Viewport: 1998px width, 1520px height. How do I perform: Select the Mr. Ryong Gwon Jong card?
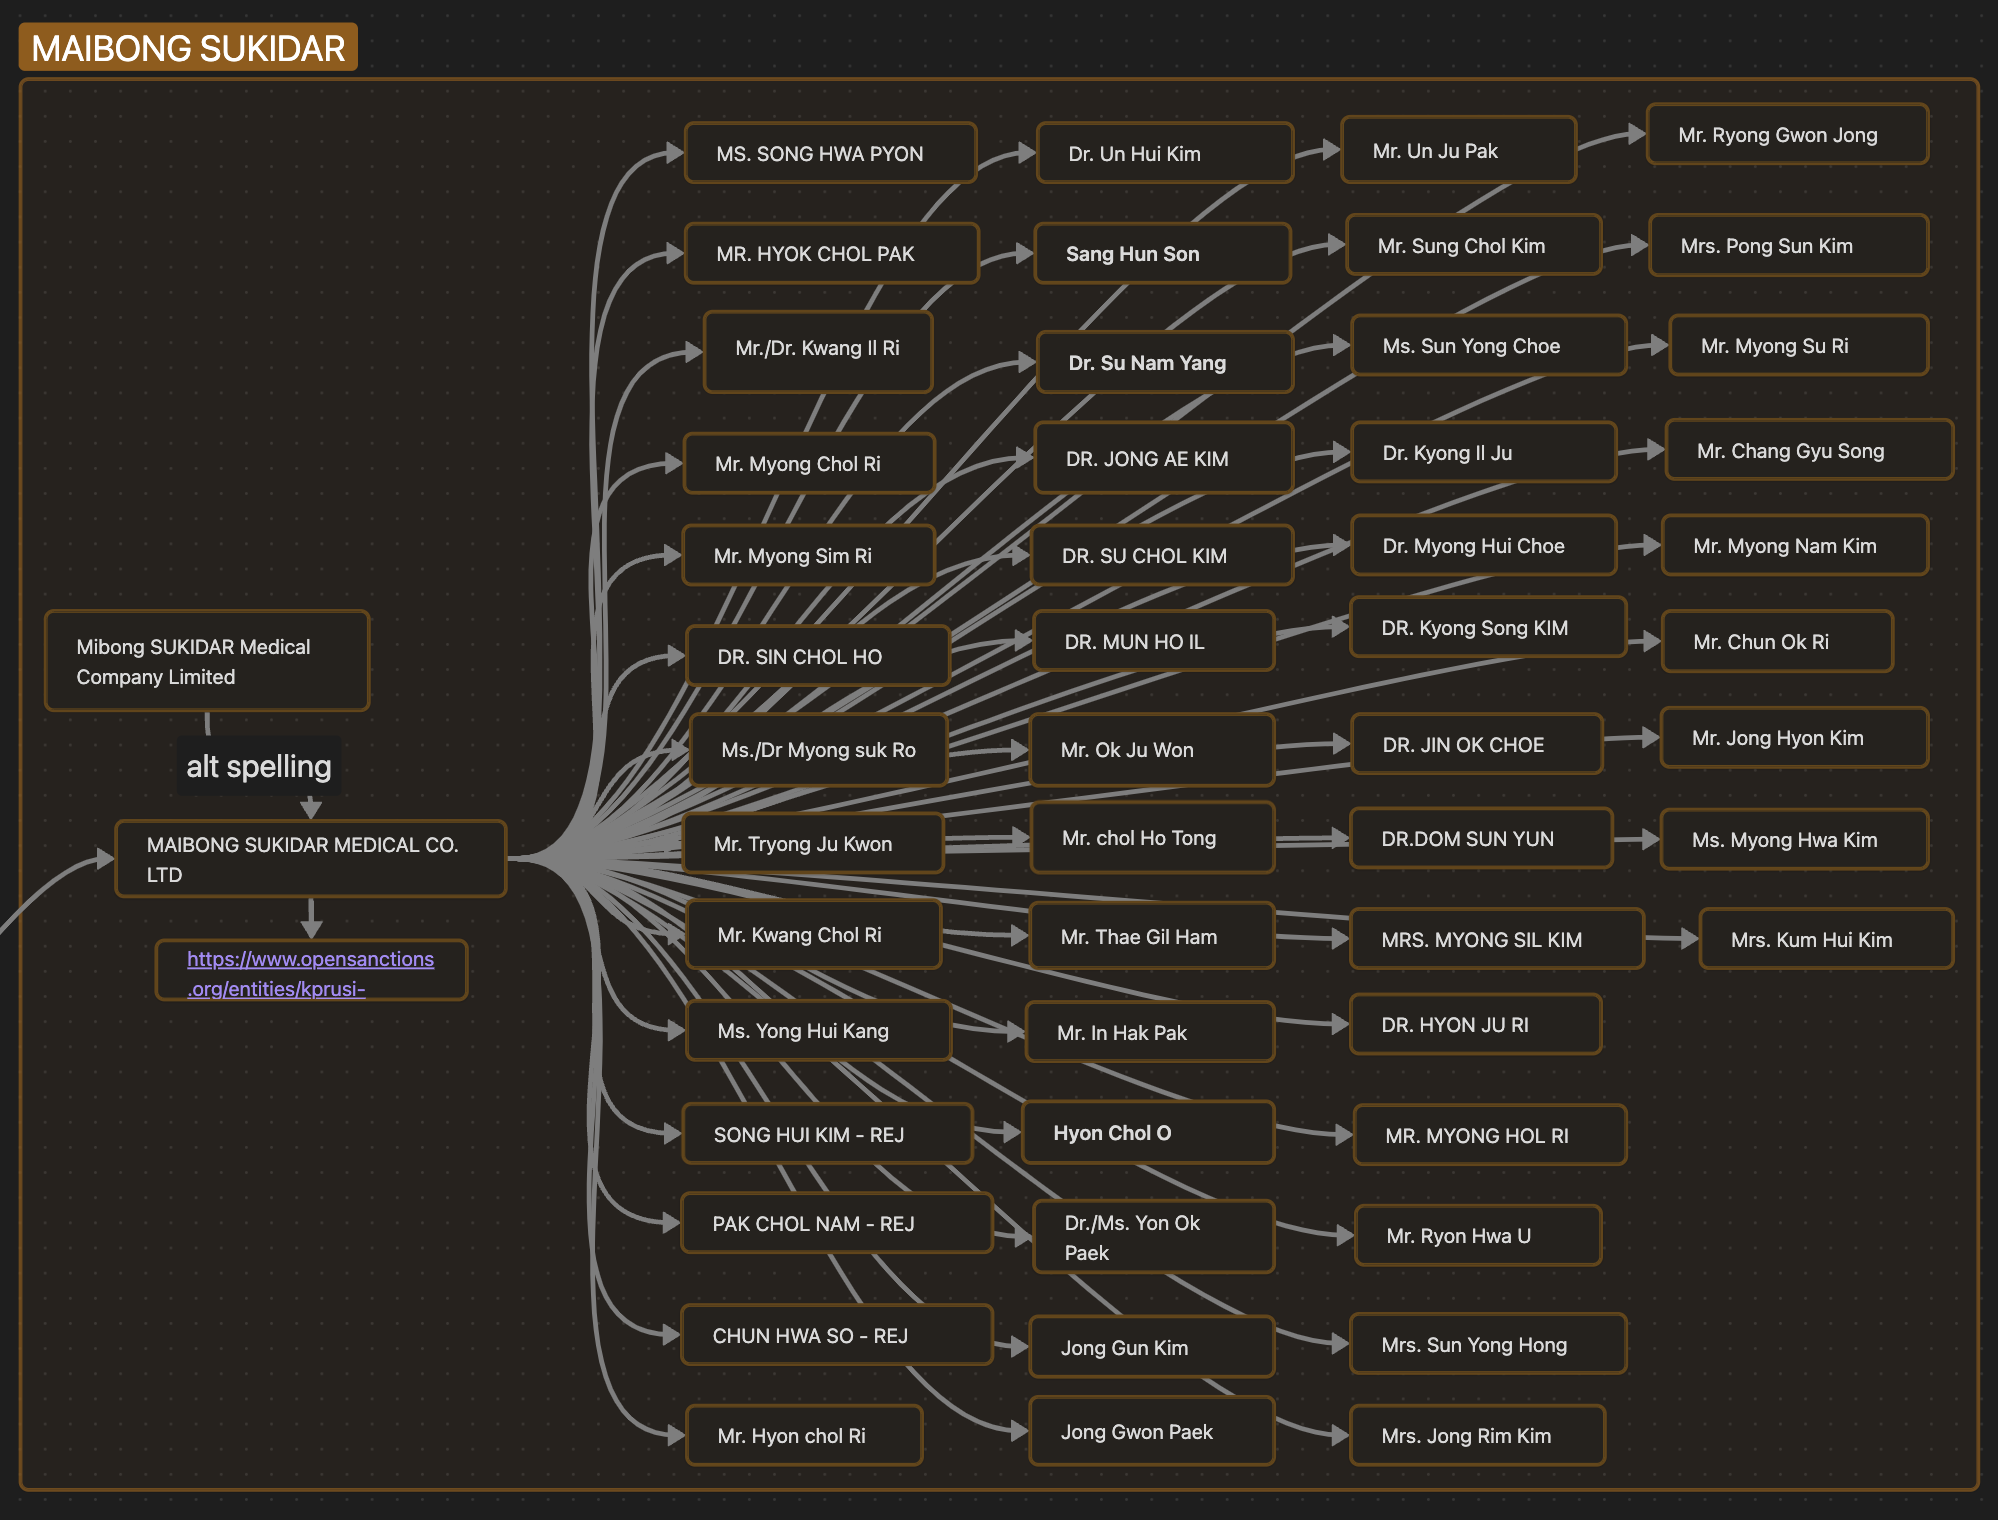(x=1786, y=135)
